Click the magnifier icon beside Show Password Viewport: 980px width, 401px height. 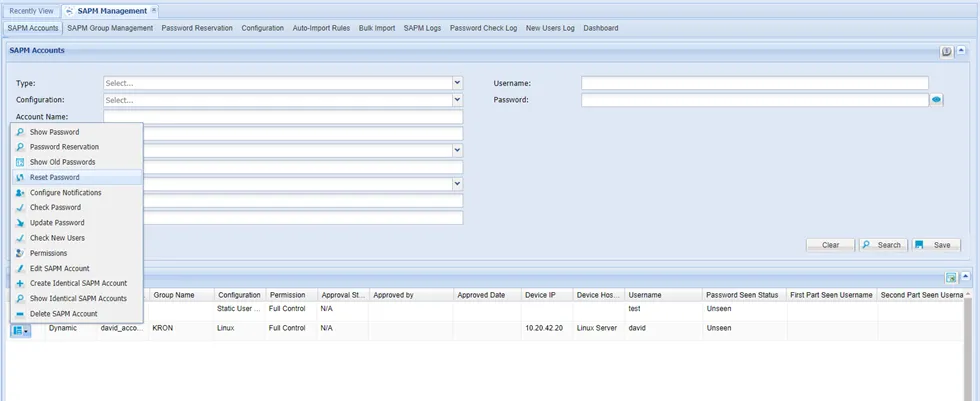coord(20,132)
